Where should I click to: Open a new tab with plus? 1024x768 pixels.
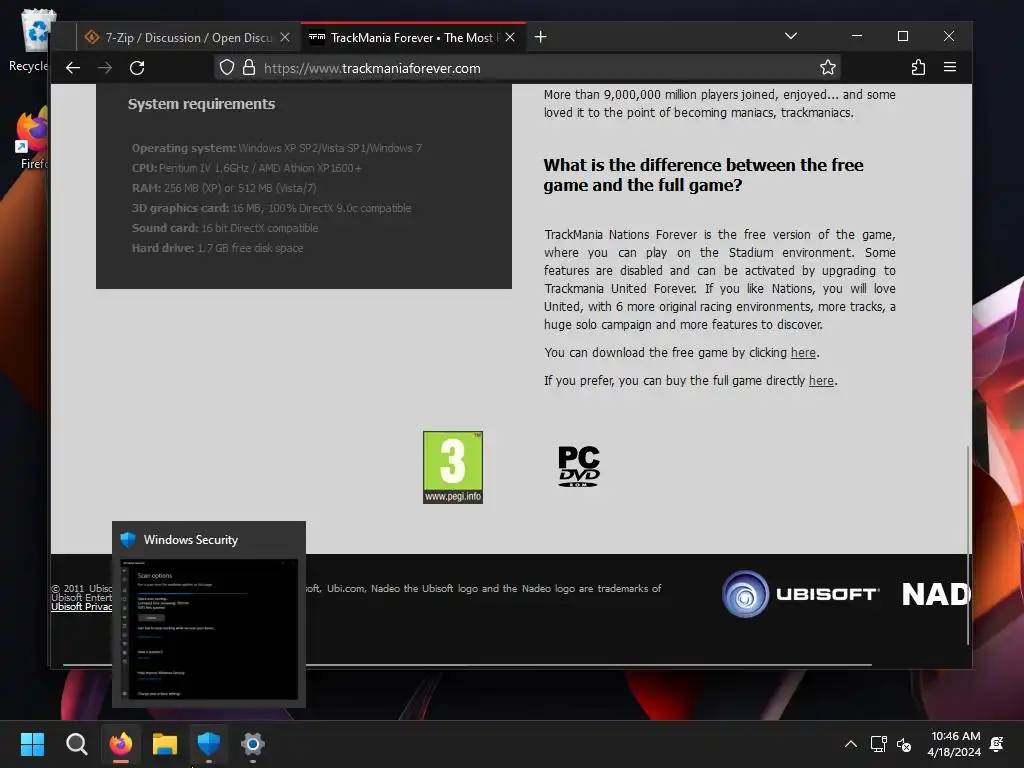click(x=540, y=37)
